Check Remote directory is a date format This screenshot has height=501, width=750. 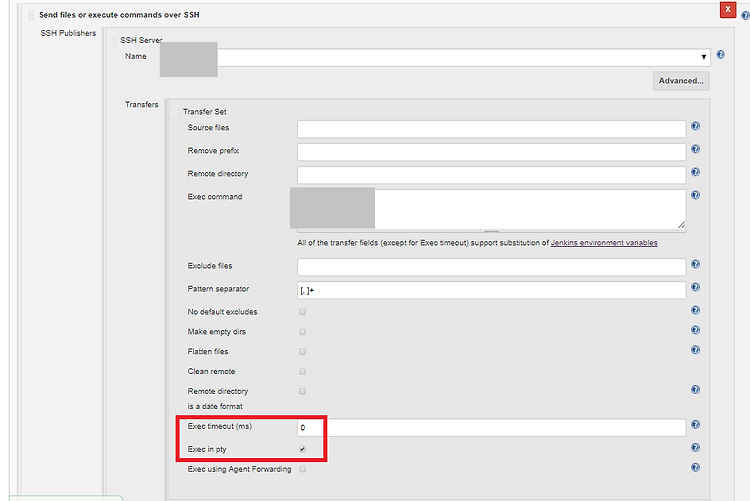302,391
